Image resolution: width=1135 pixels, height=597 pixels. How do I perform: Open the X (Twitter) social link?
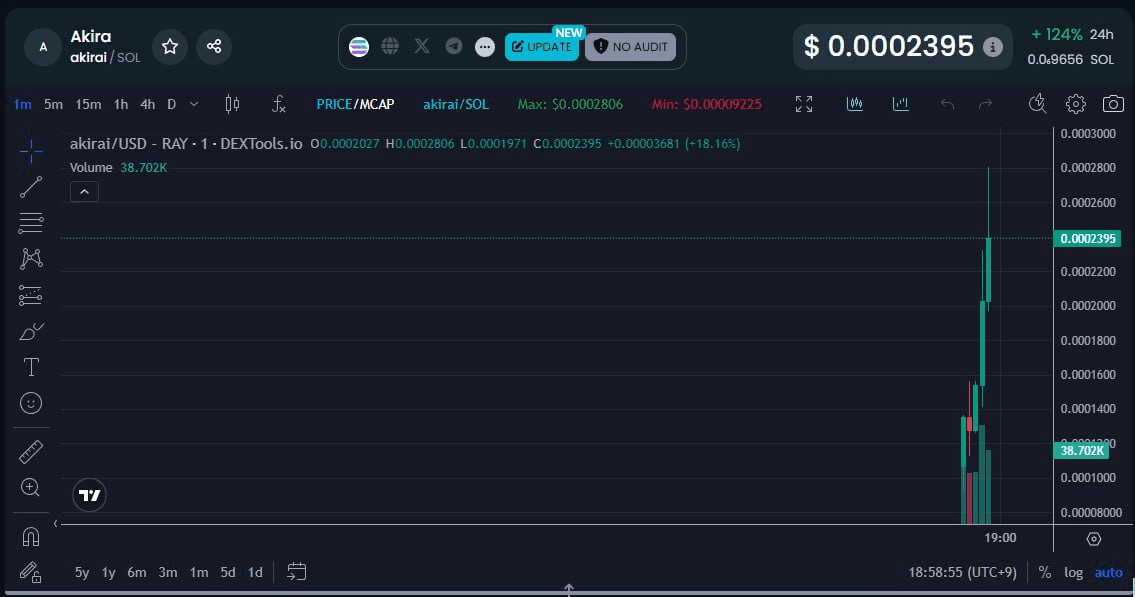pyautogui.click(x=422, y=47)
